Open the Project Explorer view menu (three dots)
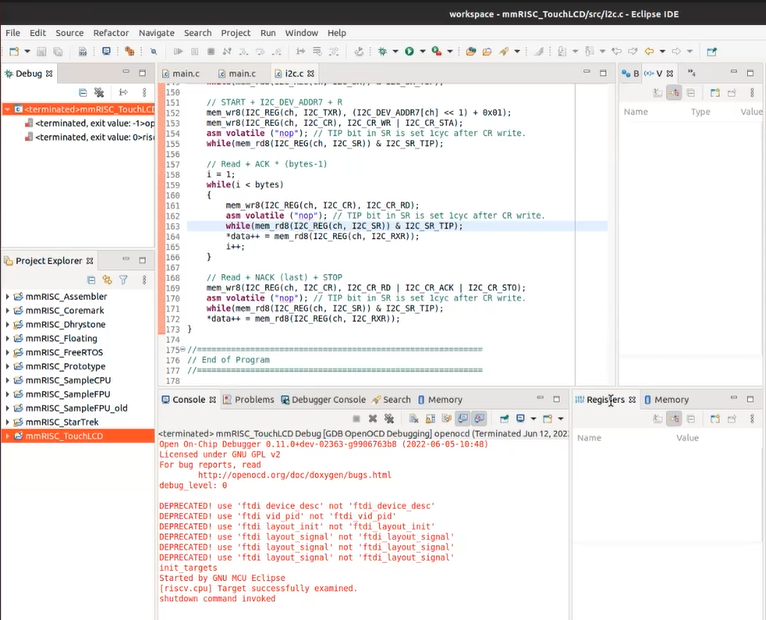766x620 pixels. [x=144, y=280]
